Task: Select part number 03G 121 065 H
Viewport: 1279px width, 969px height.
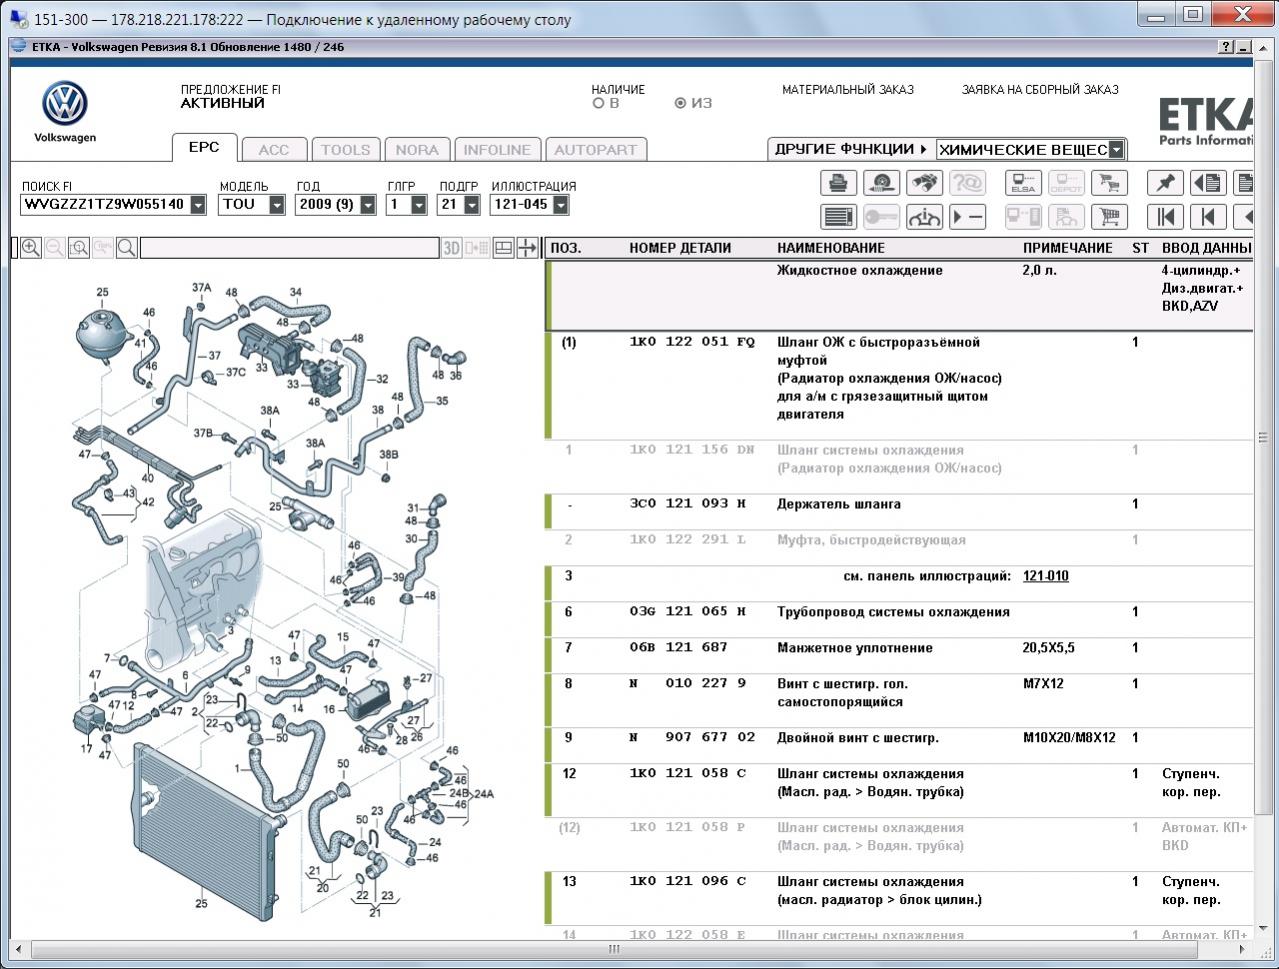Action: coord(688,612)
